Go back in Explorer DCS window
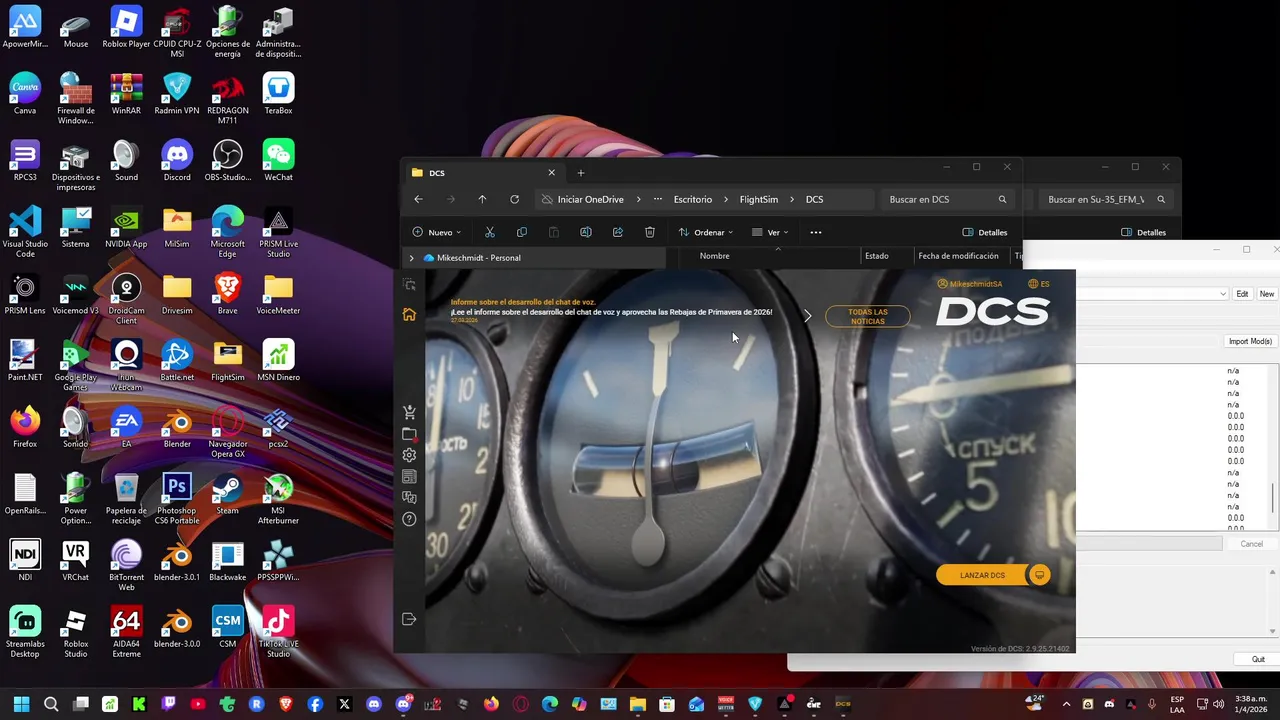Screen dimensions: 1280x720 point(418,199)
